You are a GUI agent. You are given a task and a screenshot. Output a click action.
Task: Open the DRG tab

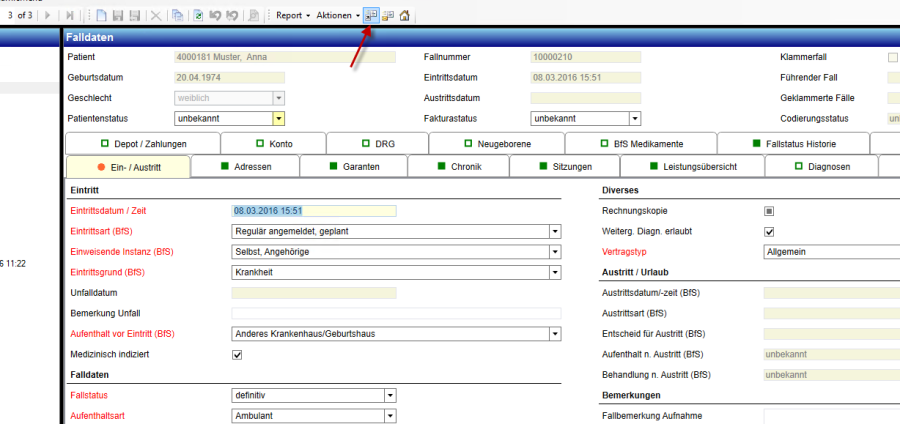click(378, 144)
